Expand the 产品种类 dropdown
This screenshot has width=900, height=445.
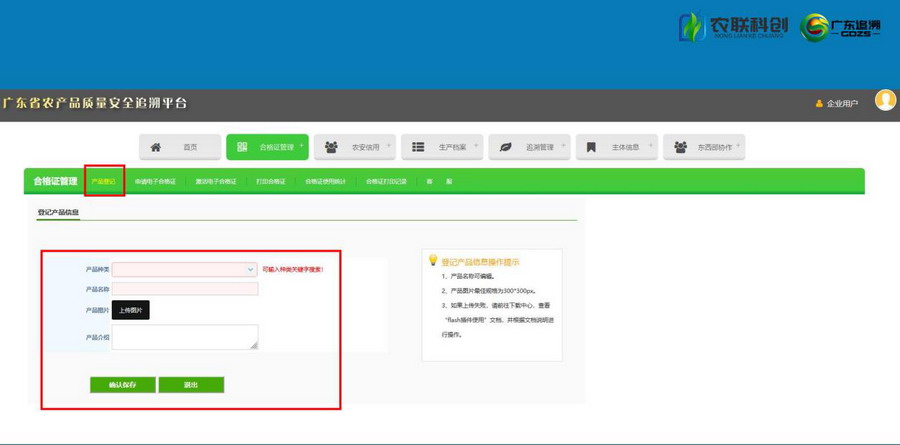(250, 269)
